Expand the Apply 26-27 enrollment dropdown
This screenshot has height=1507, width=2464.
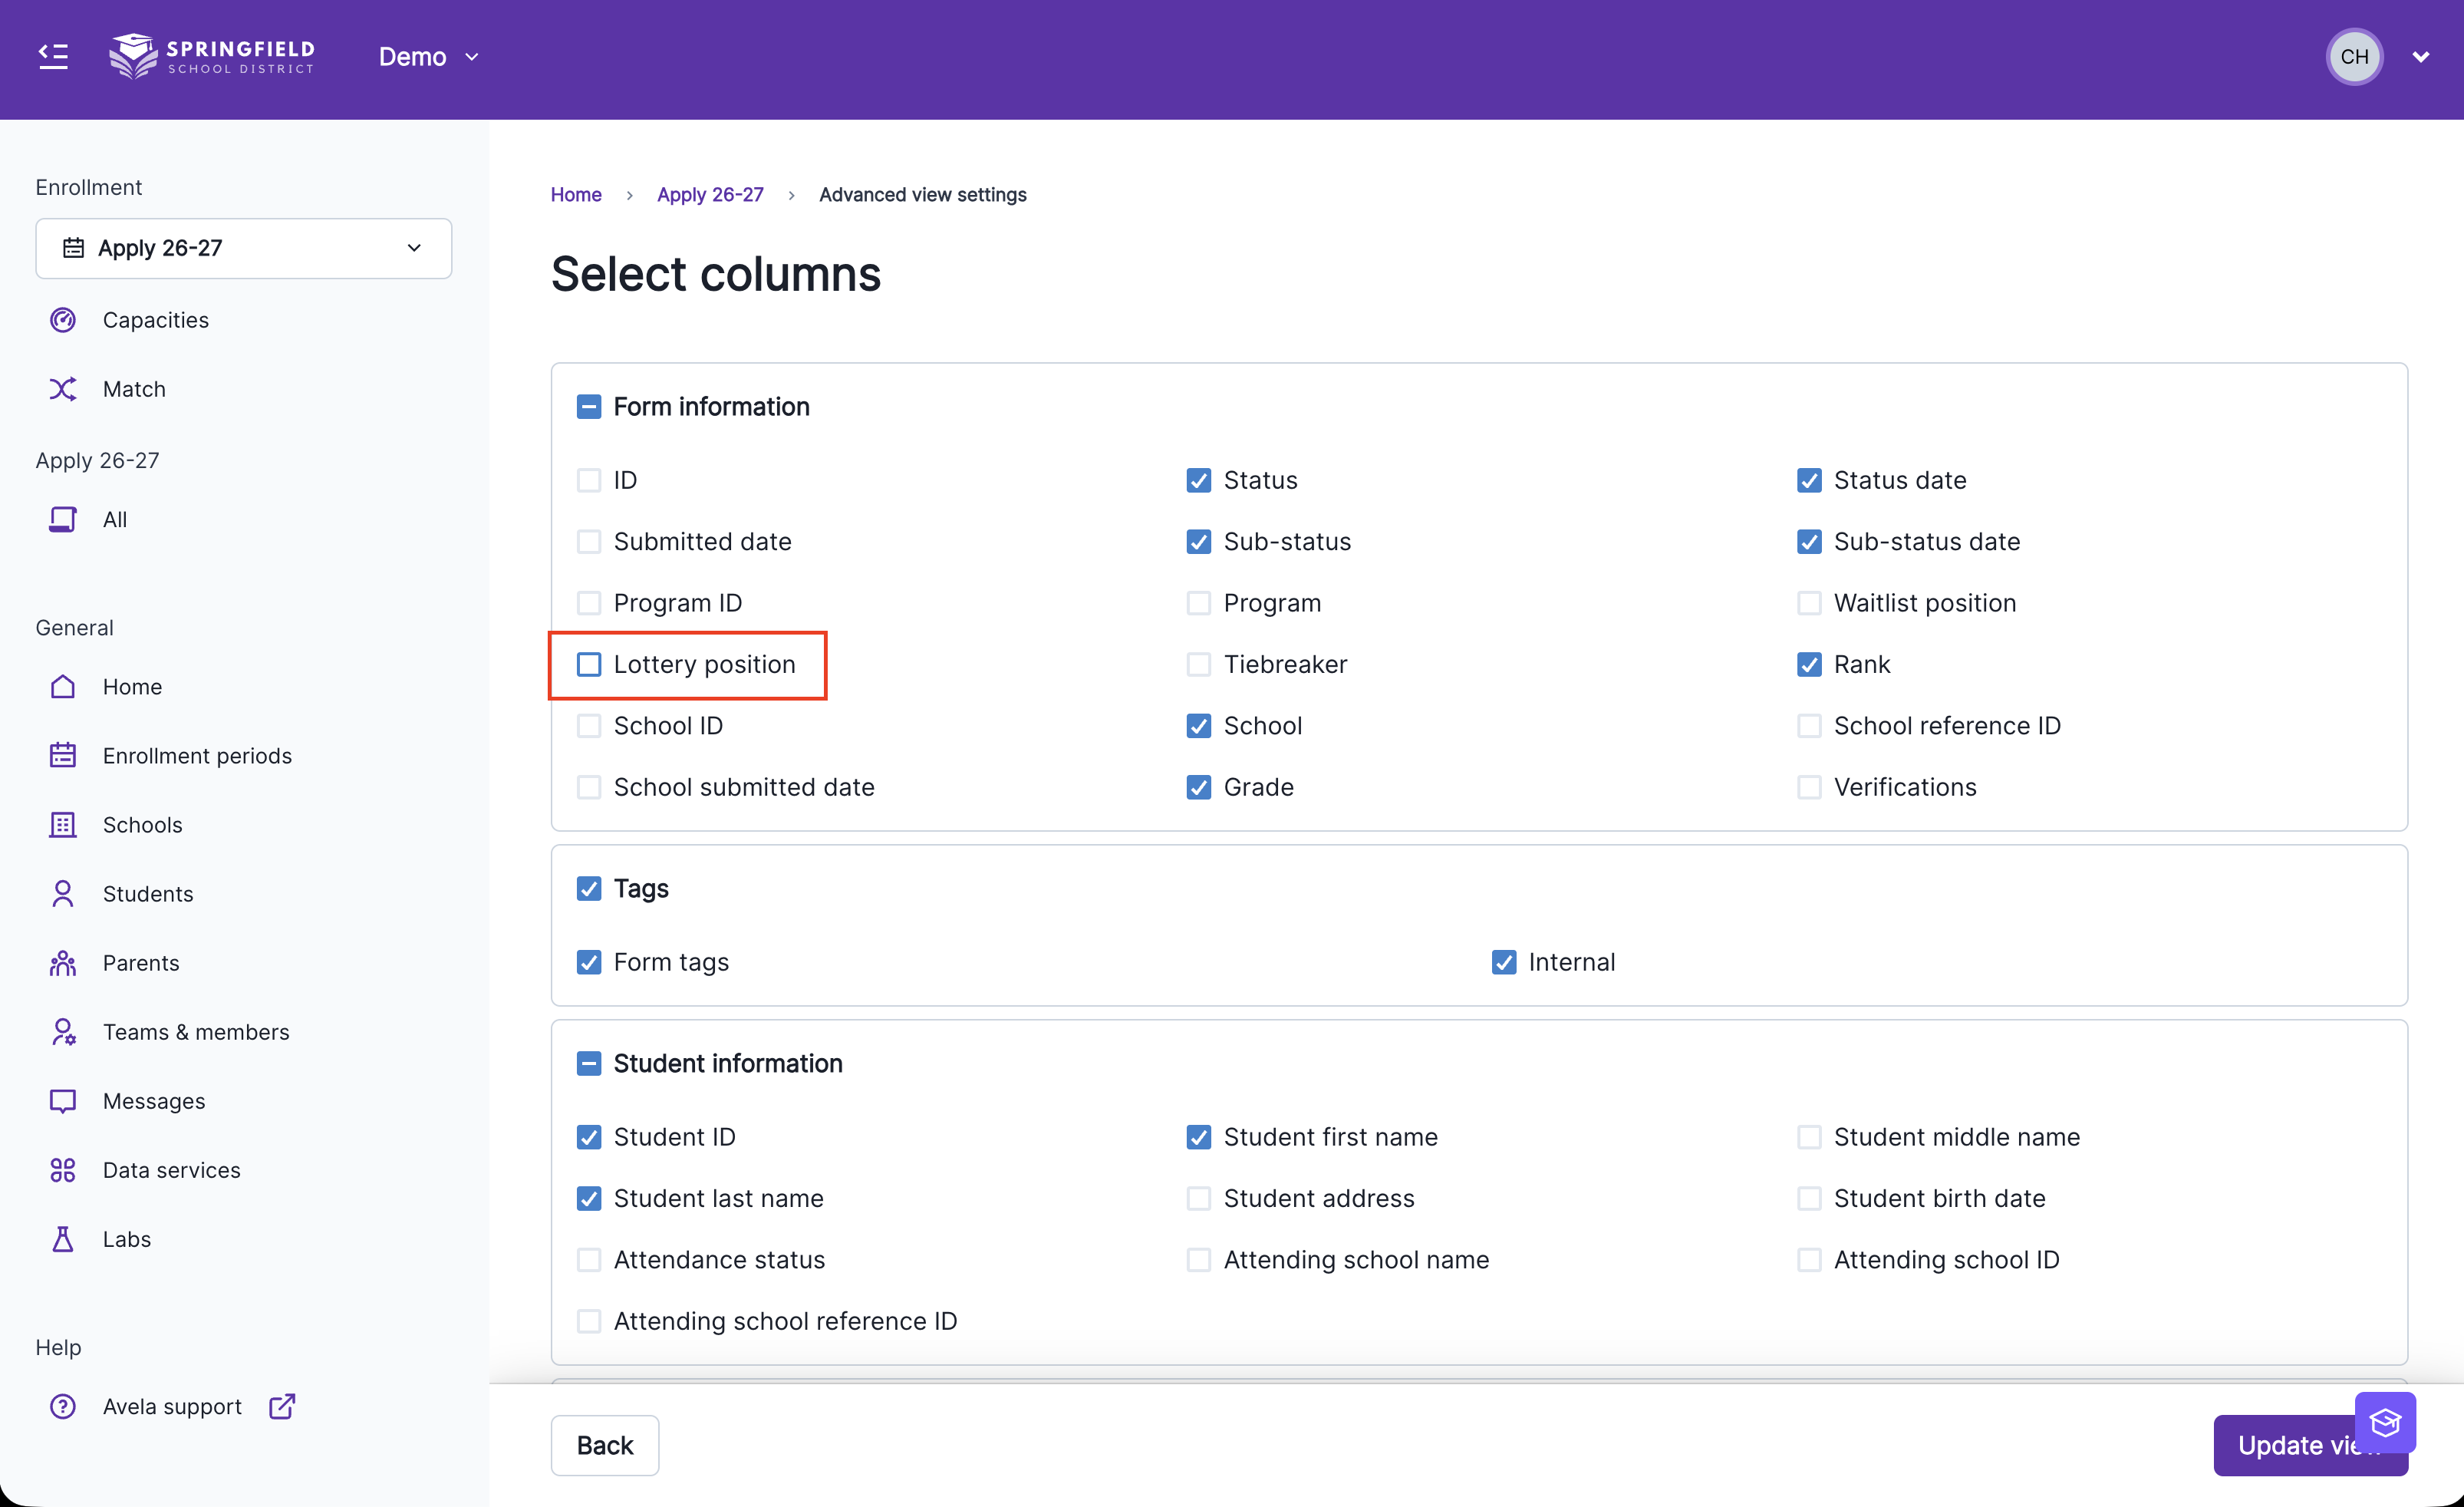coord(243,248)
